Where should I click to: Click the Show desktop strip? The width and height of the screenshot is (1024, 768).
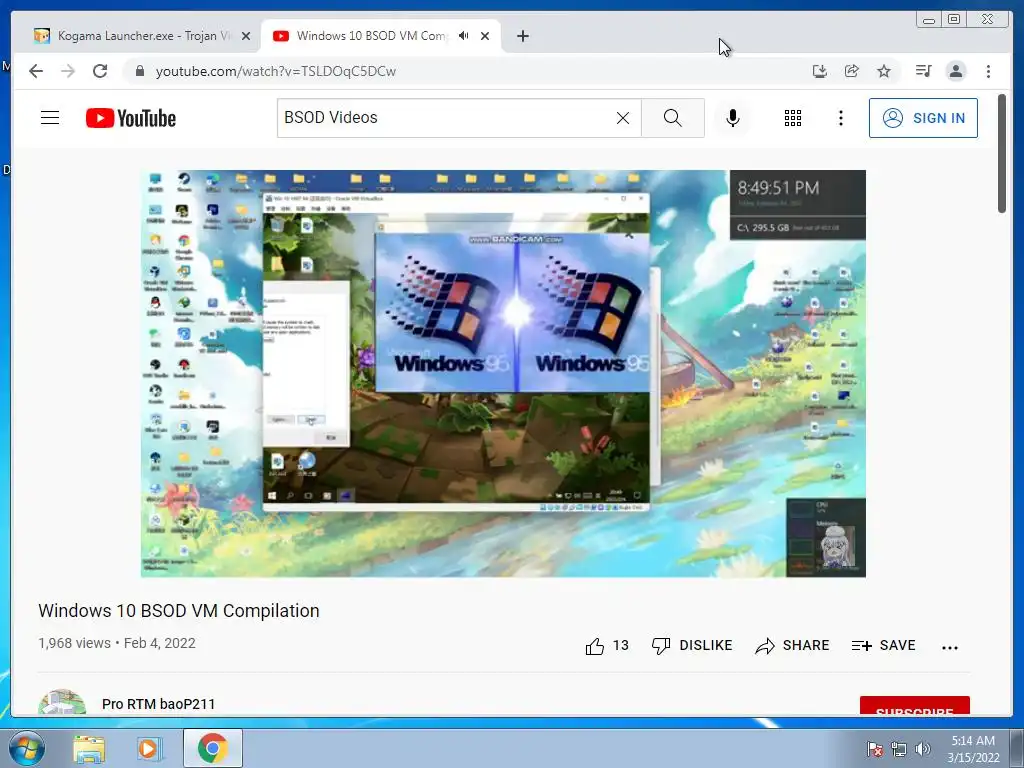pyautogui.click(x=1017, y=748)
